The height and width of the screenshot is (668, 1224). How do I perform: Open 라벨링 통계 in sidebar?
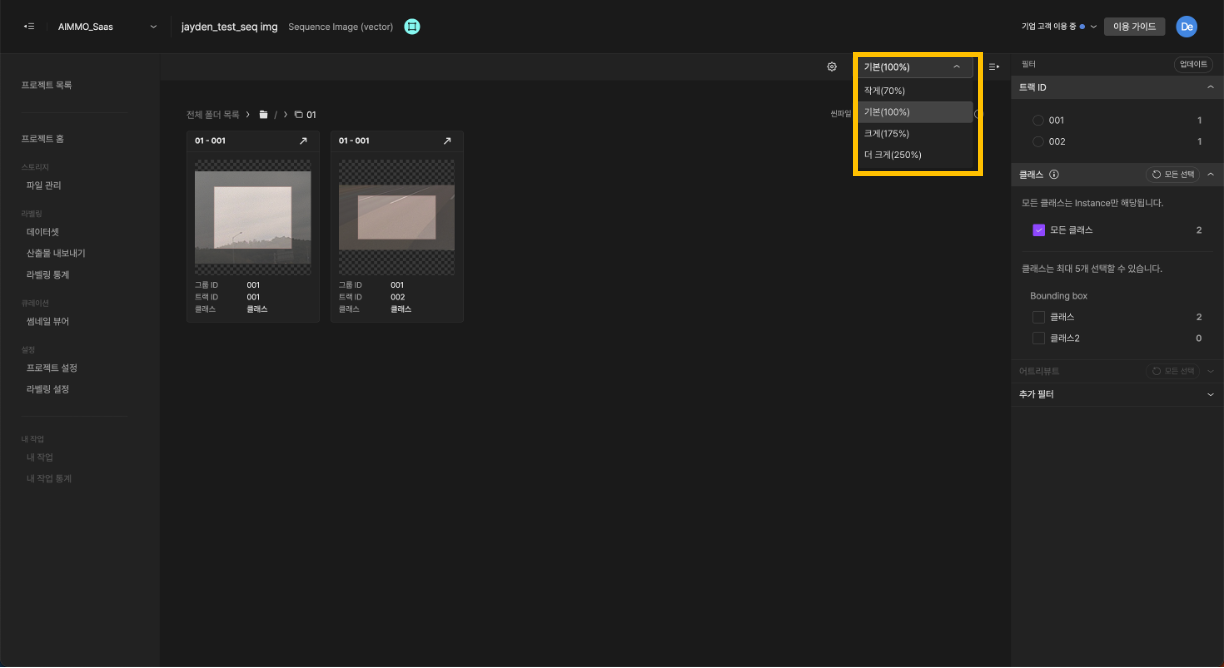pos(47,275)
